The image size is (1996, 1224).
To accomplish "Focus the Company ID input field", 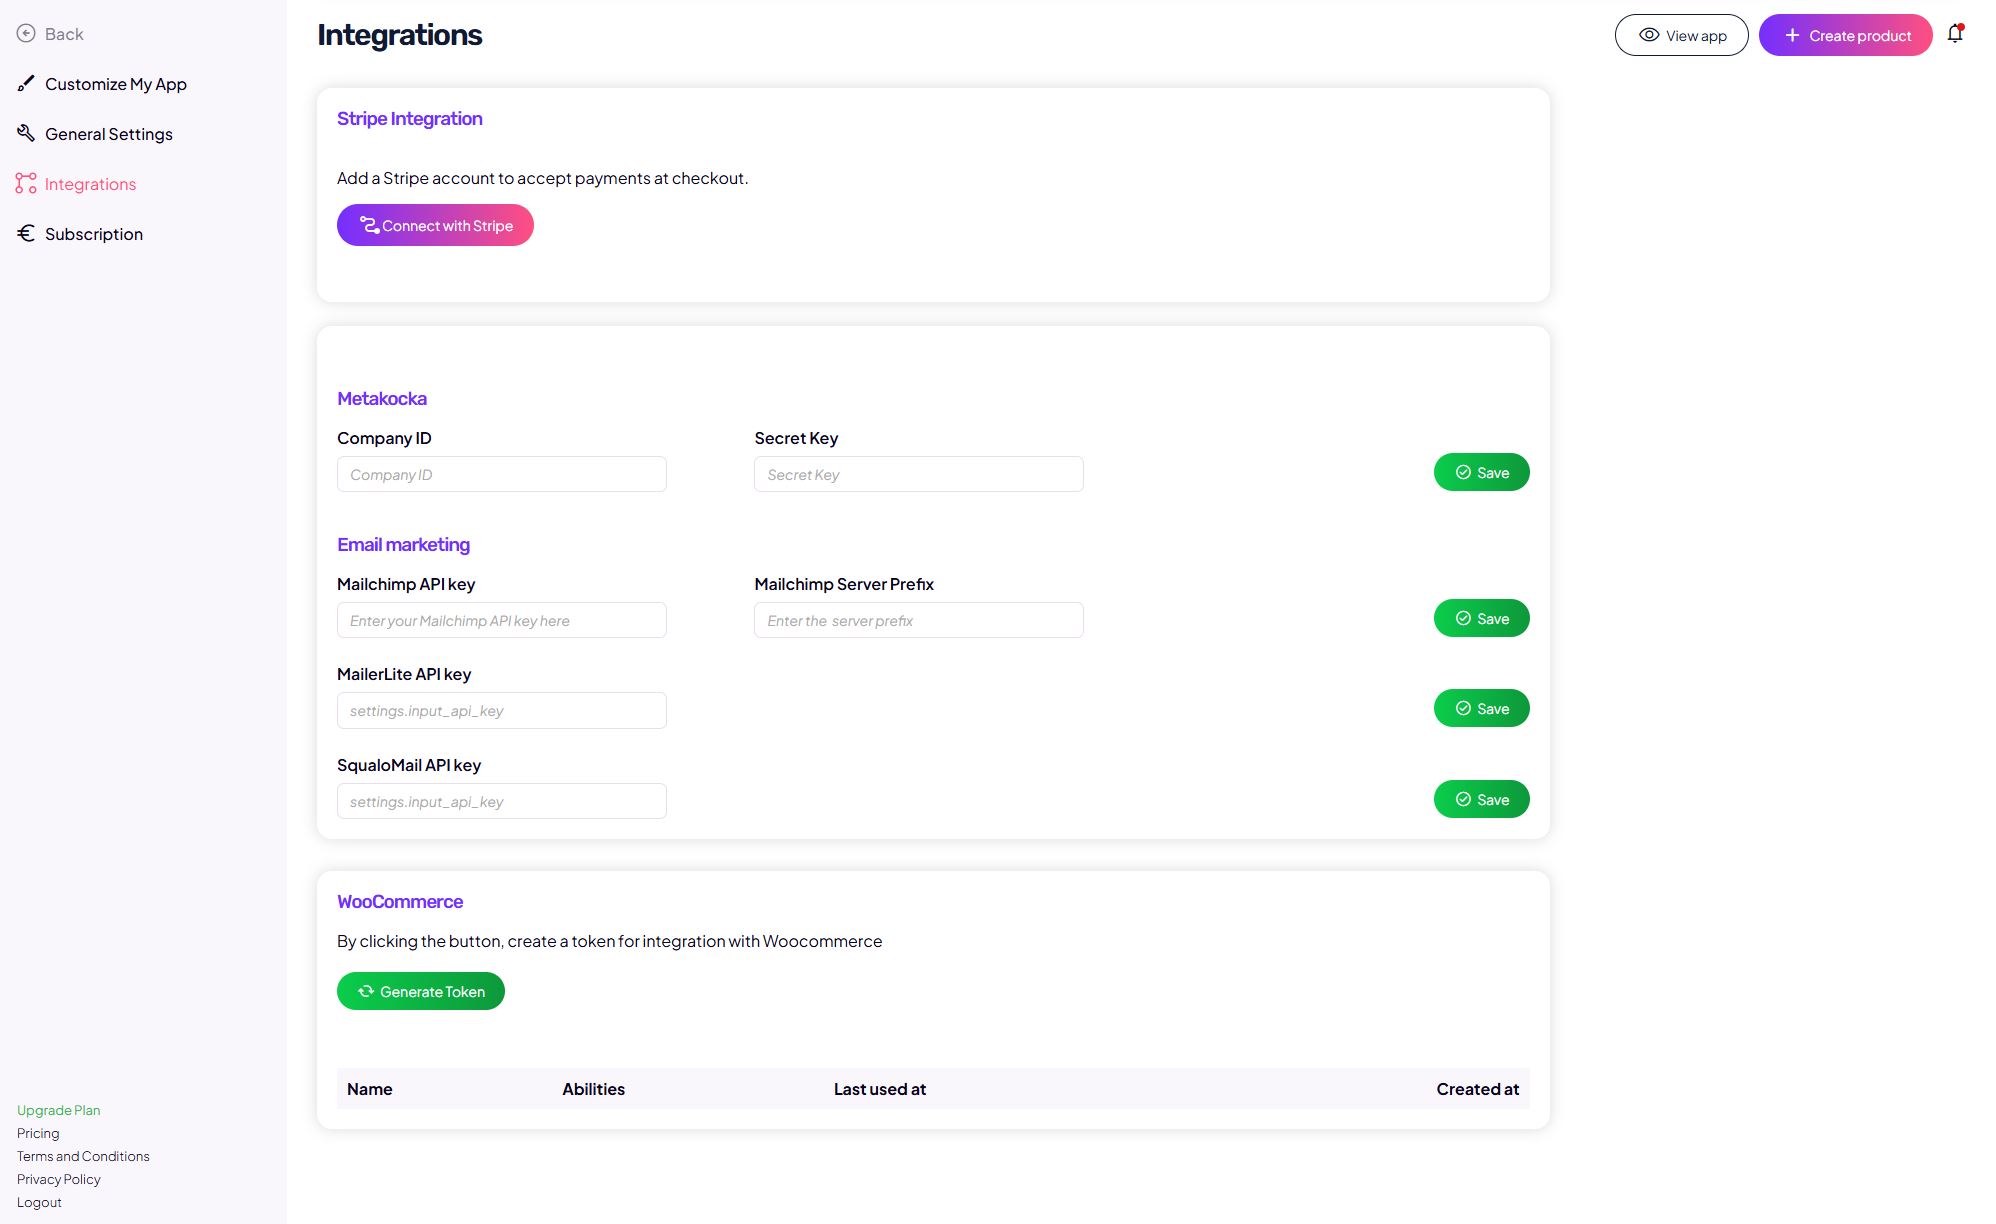I will click(501, 474).
